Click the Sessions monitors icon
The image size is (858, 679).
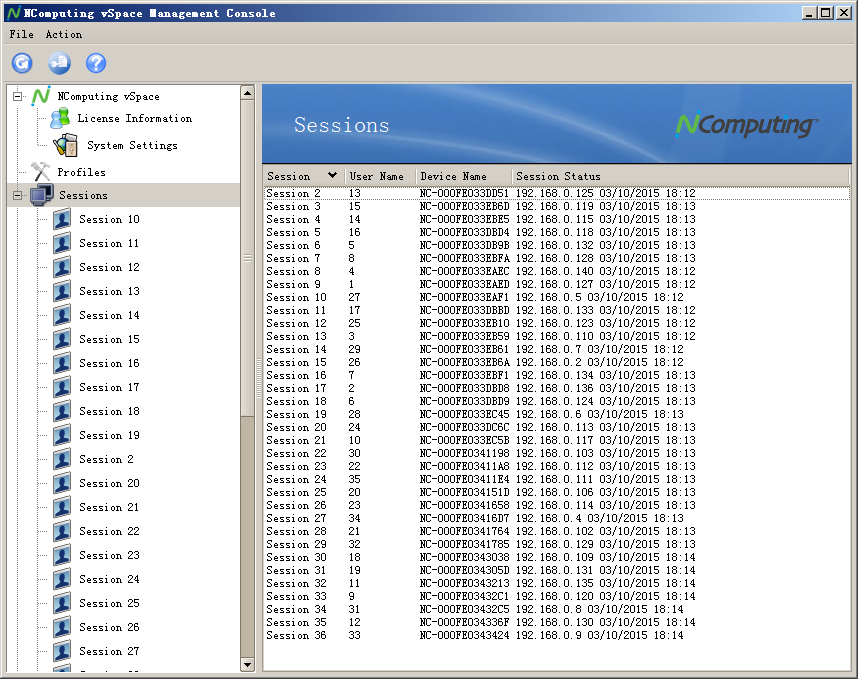[x=42, y=195]
